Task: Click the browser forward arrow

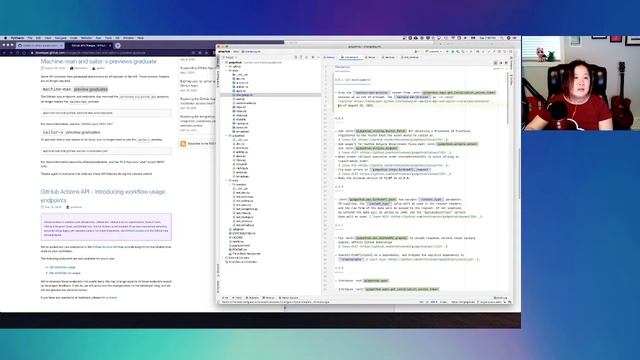Action: click(11, 53)
